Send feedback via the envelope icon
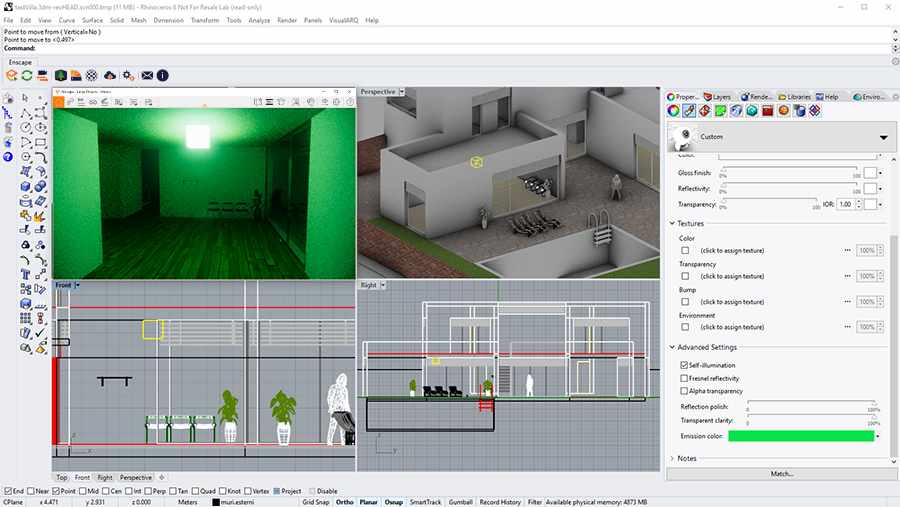This screenshot has width=900, height=507. (x=147, y=75)
